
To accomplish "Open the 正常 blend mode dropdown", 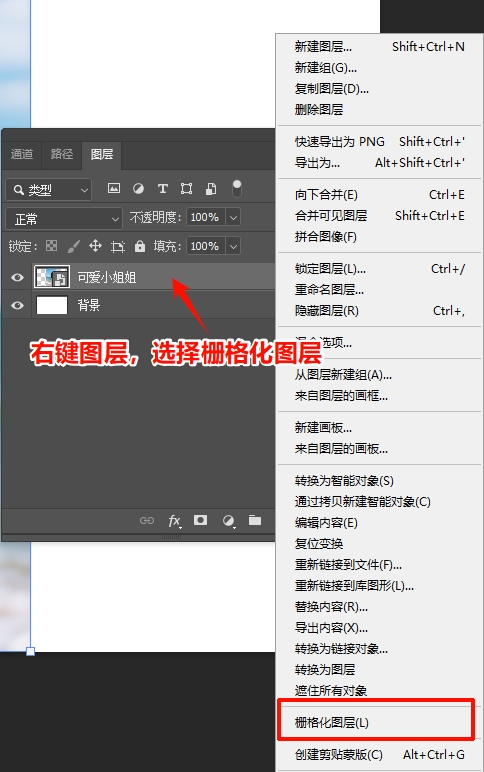I will 64,219.
